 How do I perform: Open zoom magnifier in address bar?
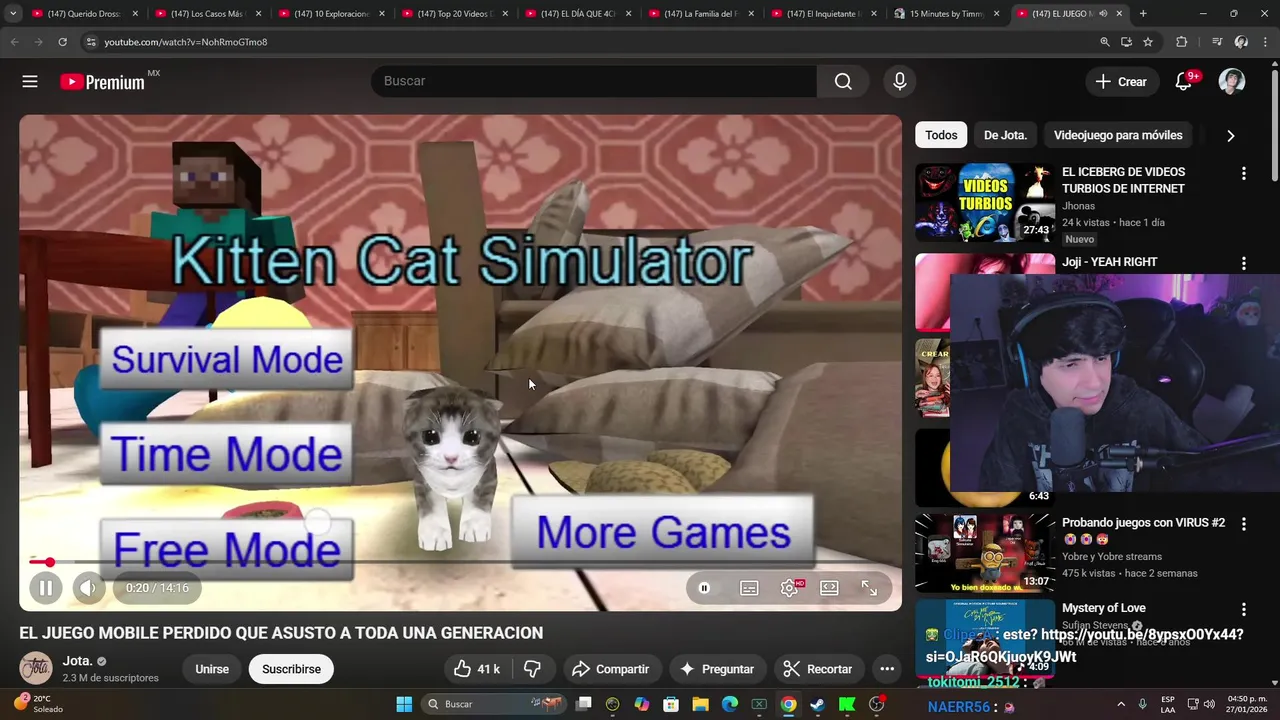pos(1104,42)
